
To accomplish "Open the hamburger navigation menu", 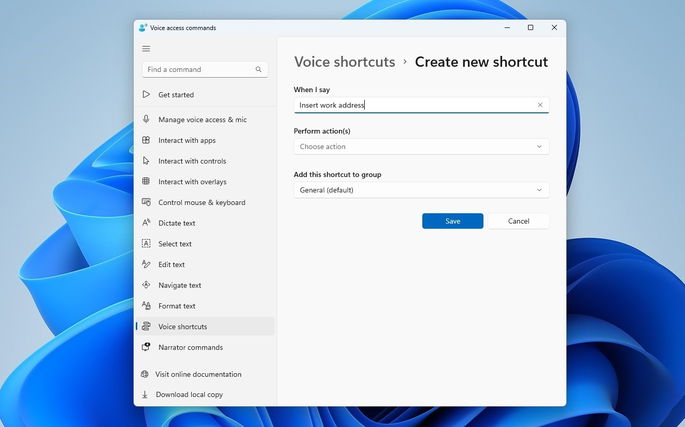I will [146, 48].
